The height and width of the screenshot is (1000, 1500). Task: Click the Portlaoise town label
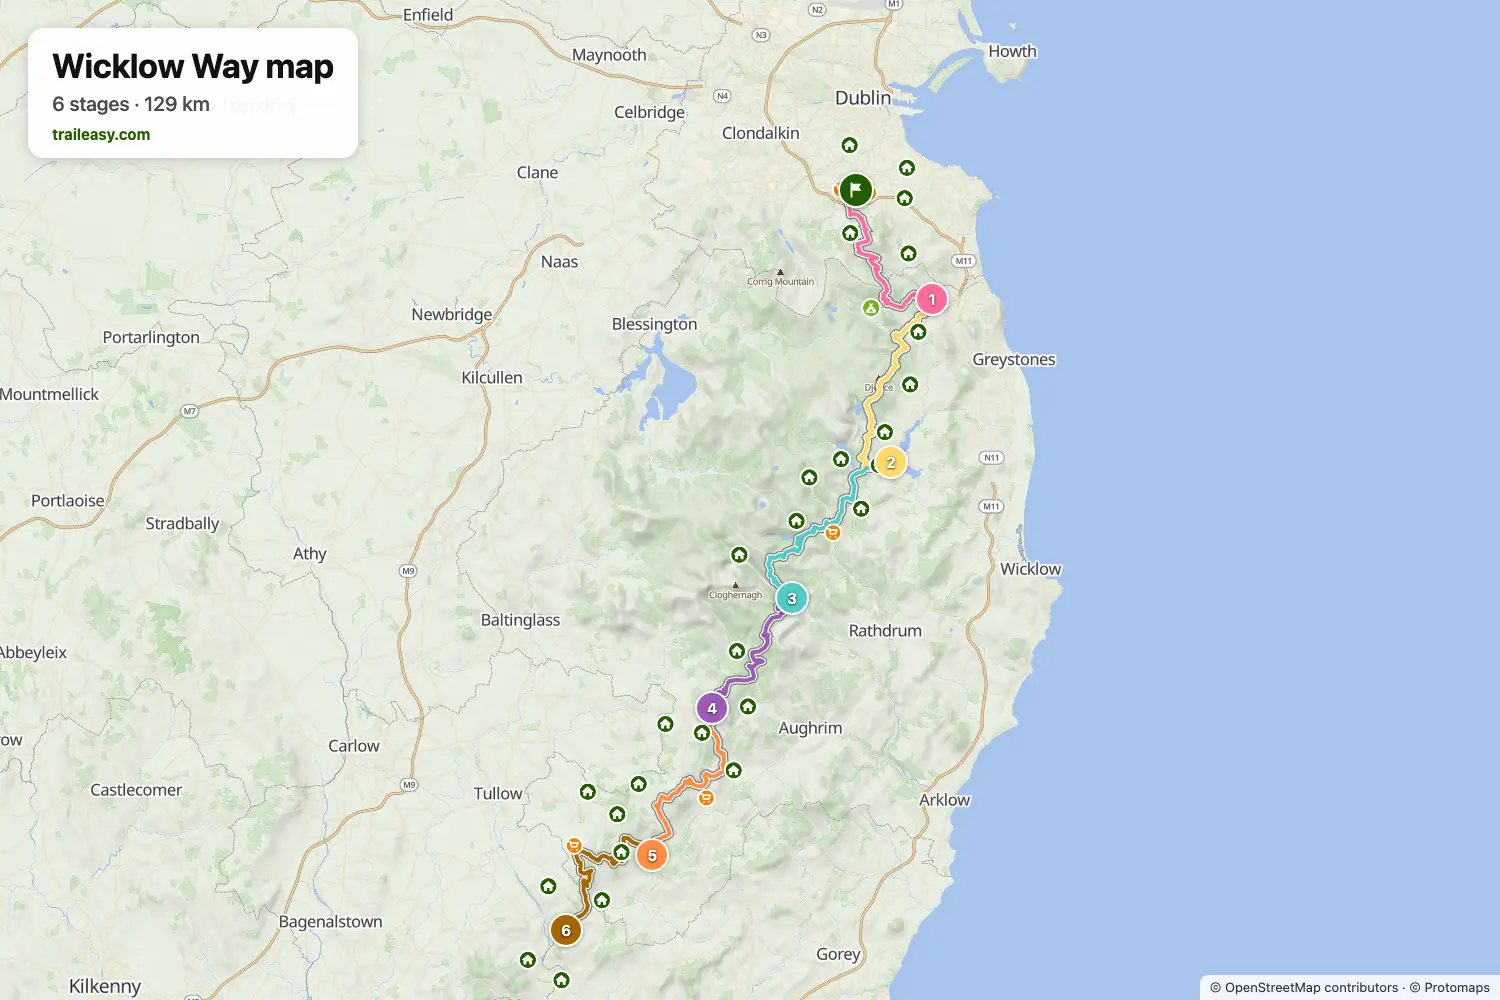(x=67, y=500)
